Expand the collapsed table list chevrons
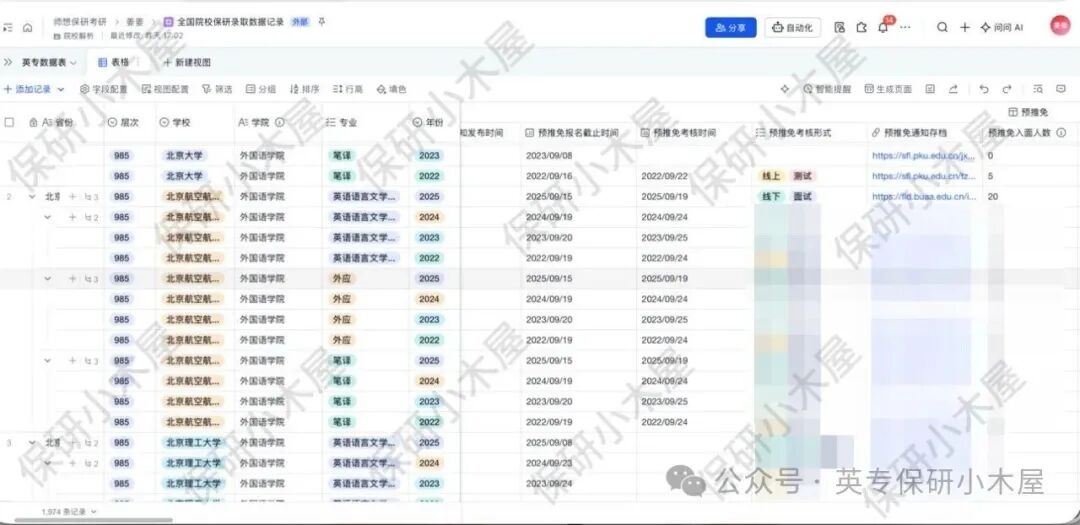Screen dimensions: 1080x525 8,62
